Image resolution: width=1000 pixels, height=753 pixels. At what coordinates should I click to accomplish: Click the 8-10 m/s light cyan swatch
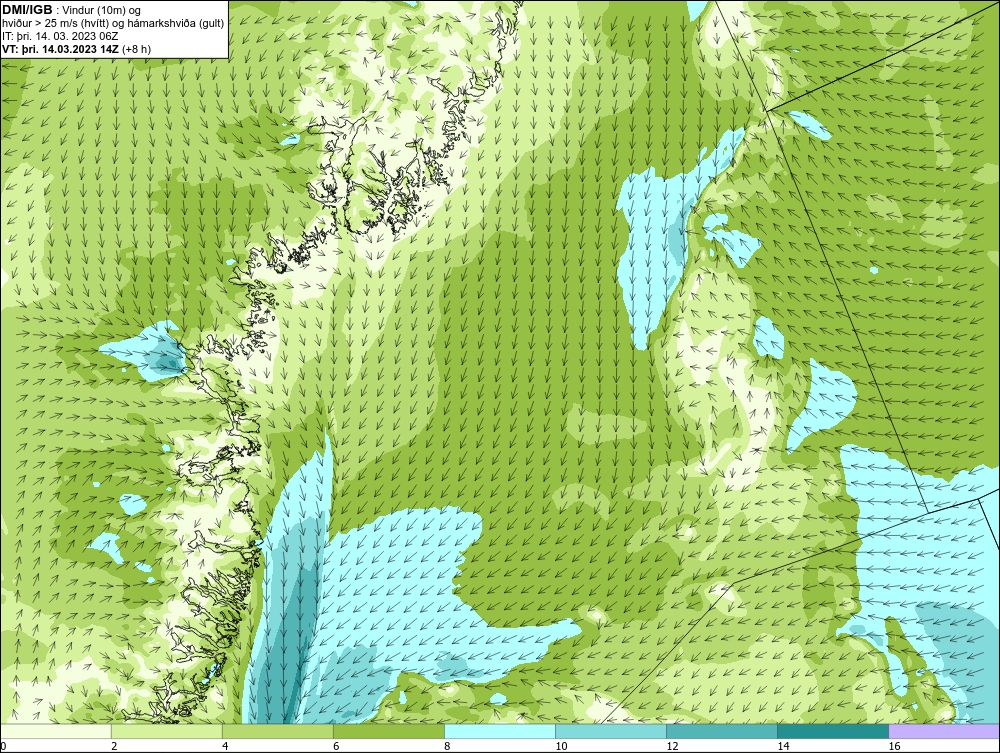click(x=500, y=731)
